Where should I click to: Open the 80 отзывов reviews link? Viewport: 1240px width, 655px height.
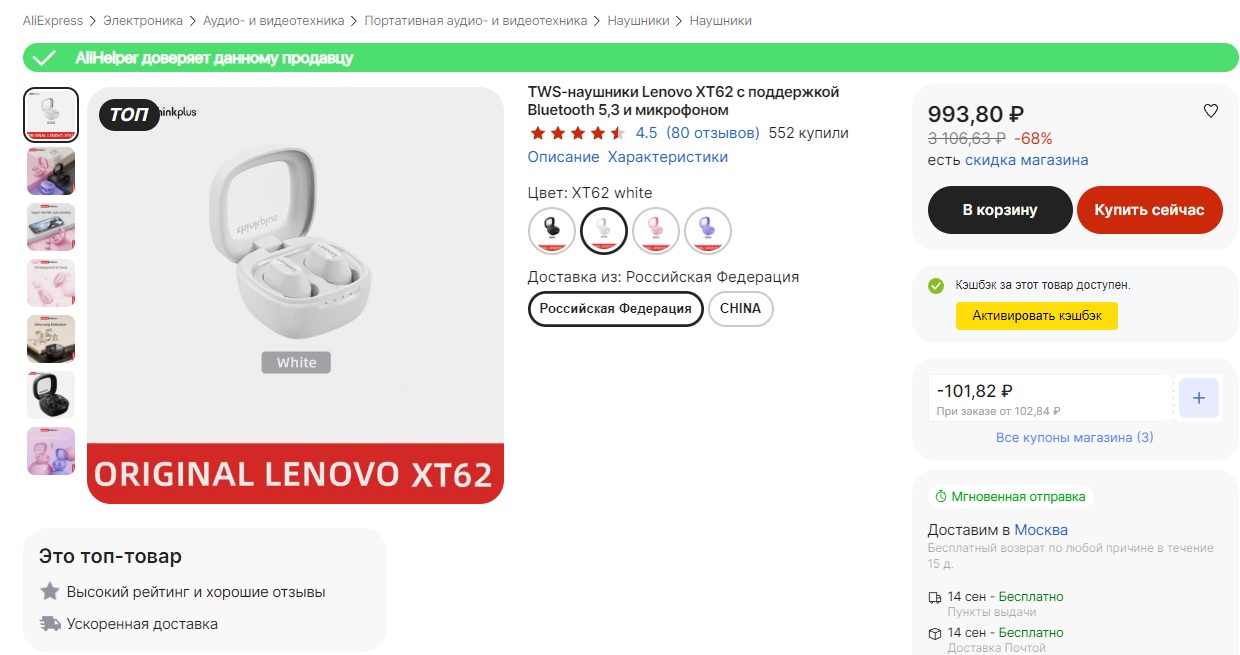click(713, 133)
